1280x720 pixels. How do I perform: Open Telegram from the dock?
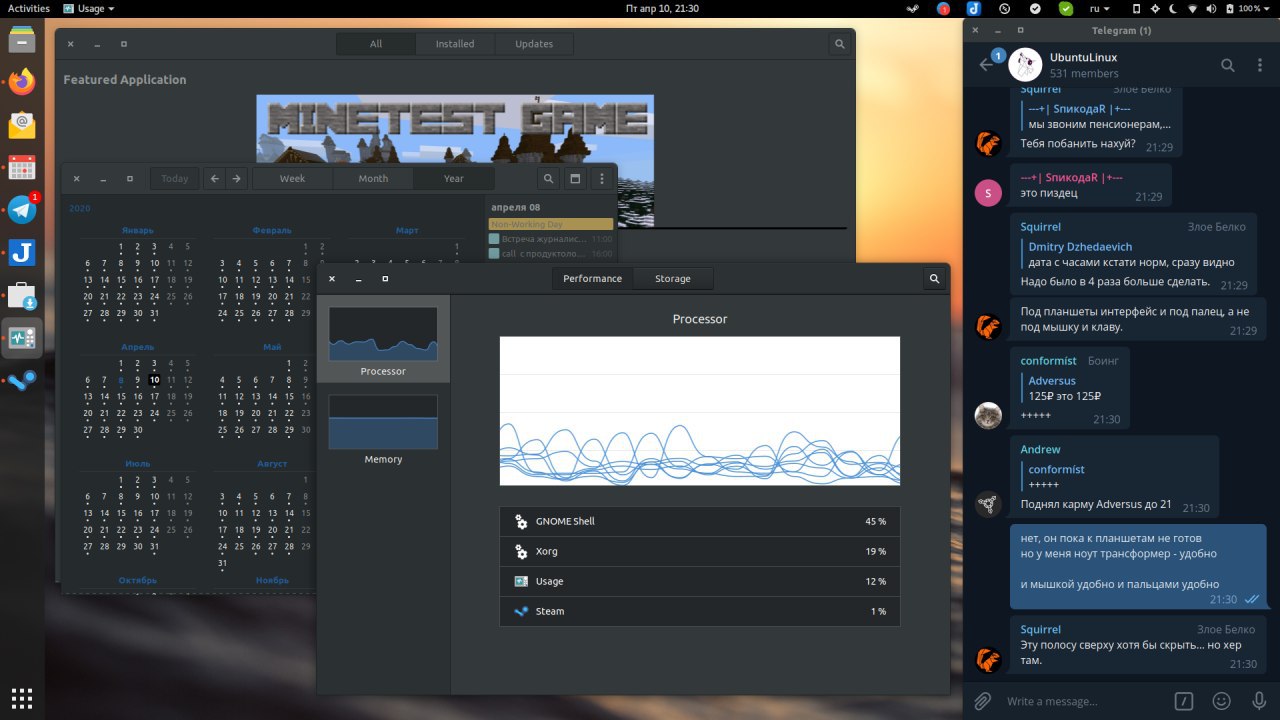point(22,209)
